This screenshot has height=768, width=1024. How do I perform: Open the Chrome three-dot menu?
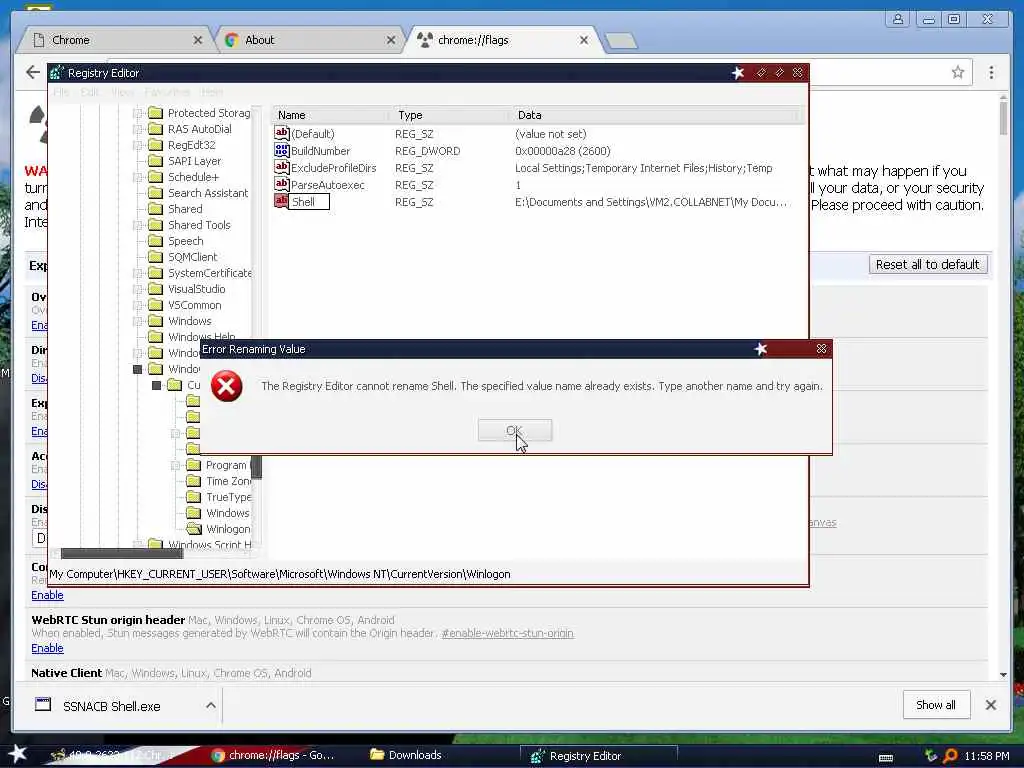991,72
